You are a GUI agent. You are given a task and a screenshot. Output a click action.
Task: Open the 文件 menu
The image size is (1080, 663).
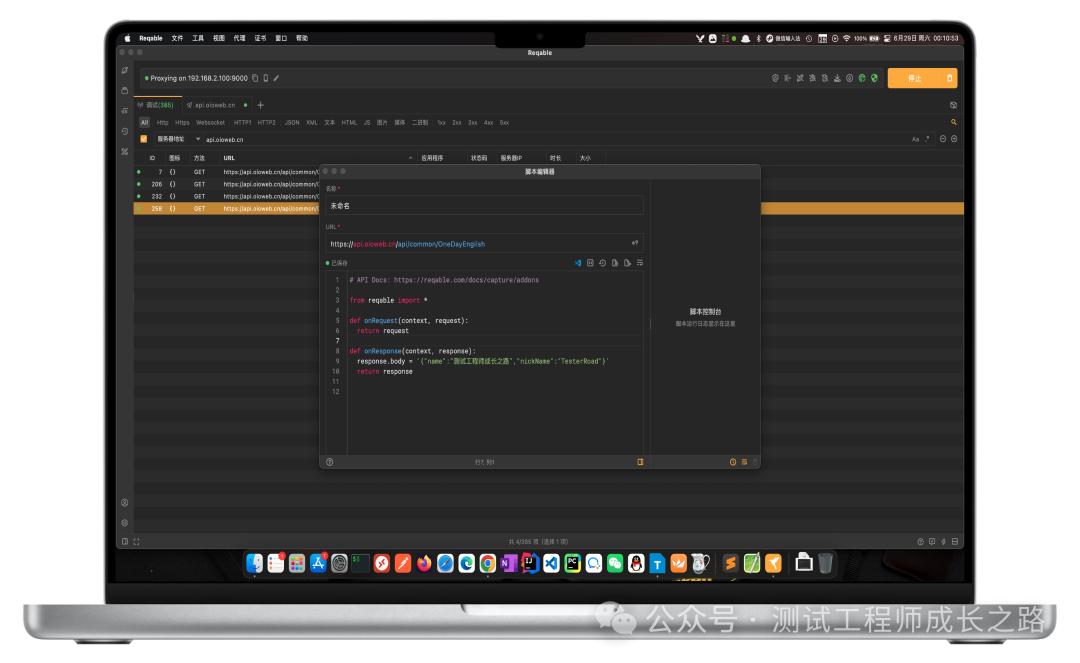pos(177,39)
